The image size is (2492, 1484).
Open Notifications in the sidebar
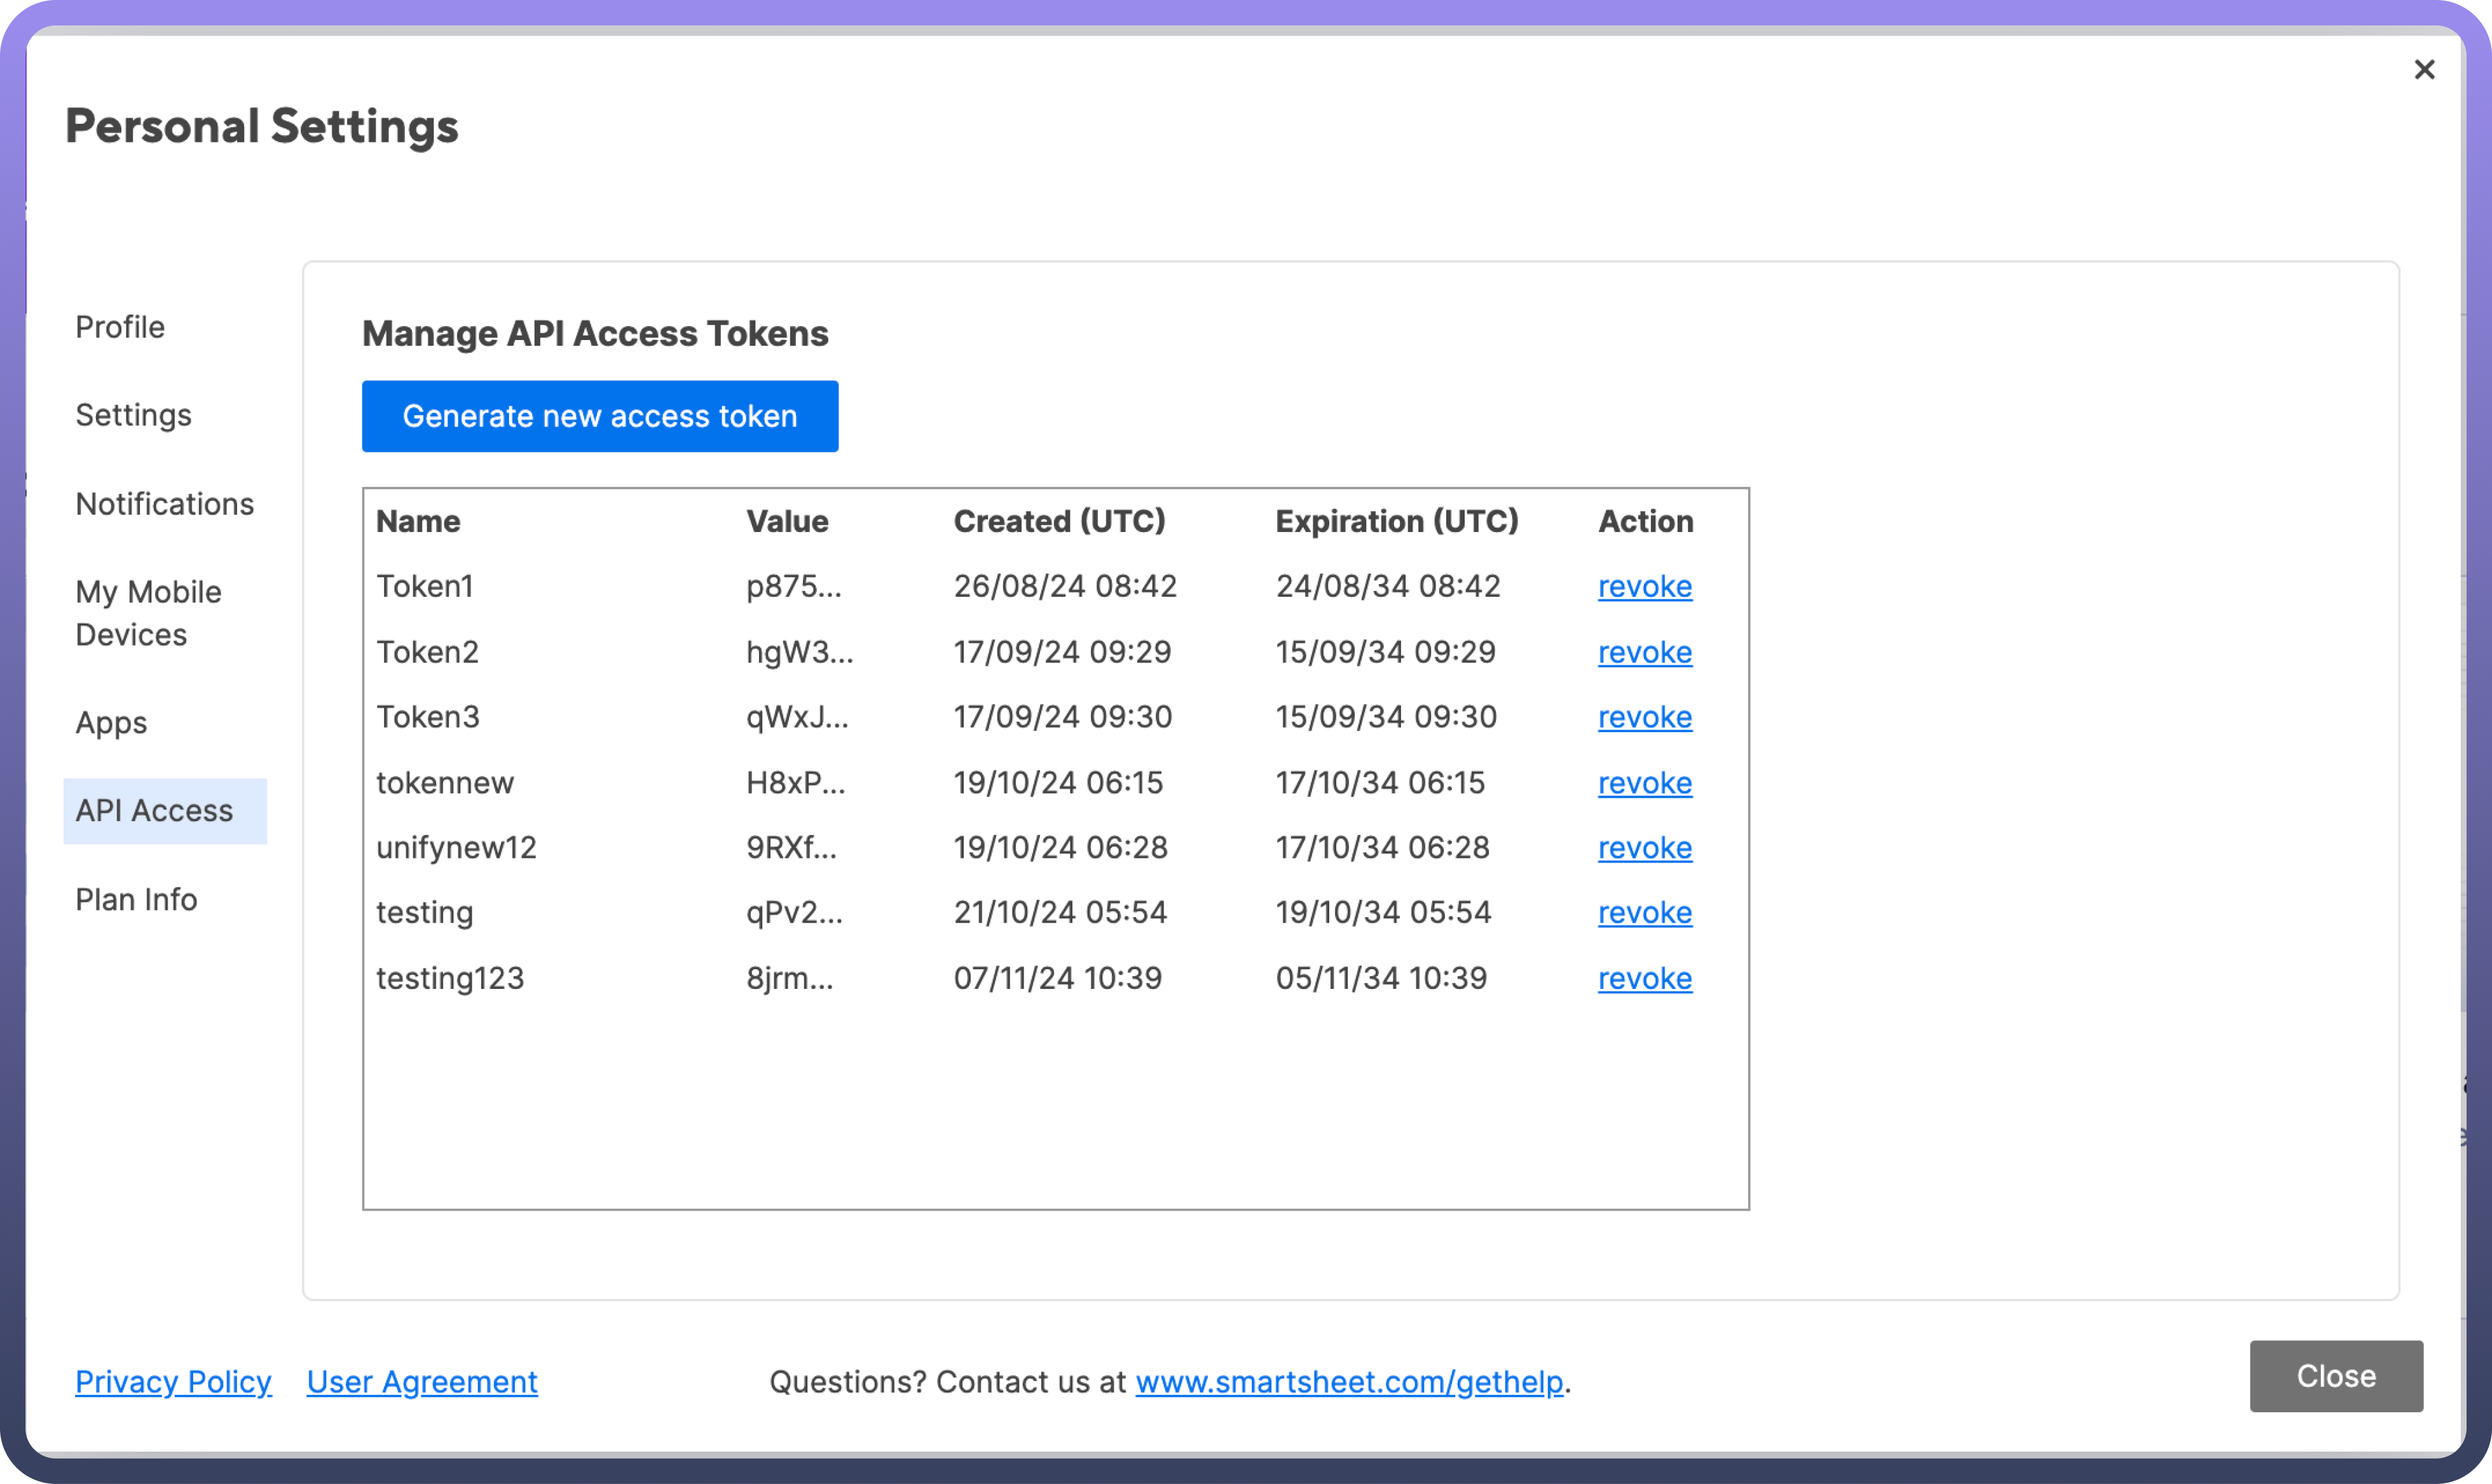(x=165, y=504)
